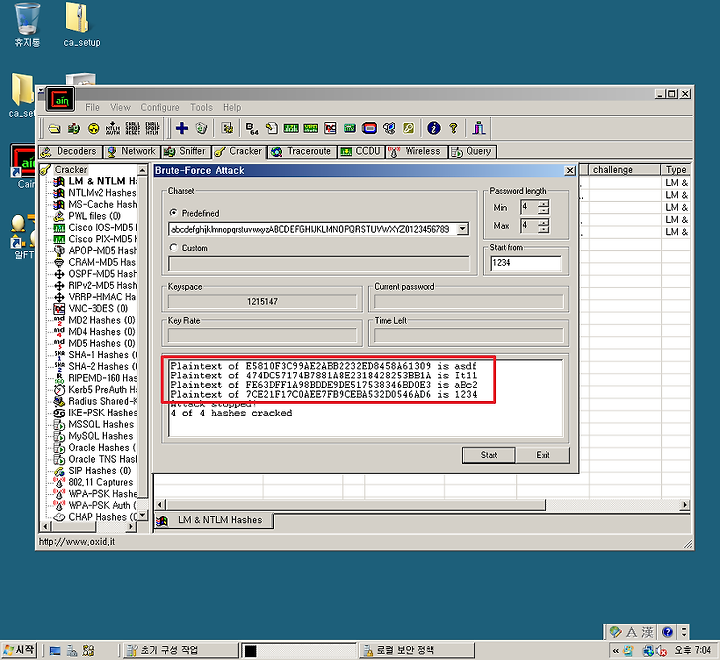Click the blue round info About icon

(433, 128)
